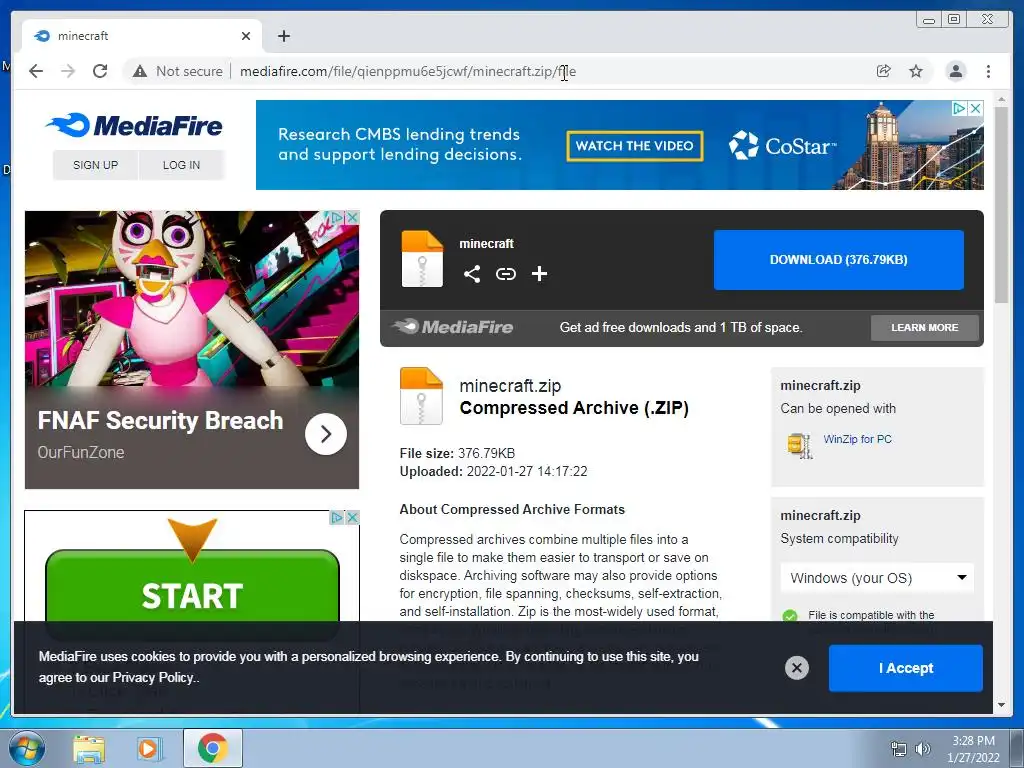The height and width of the screenshot is (768, 1024).
Task: Open Windows Explorer from taskbar
Action: click(x=89, y=748)
